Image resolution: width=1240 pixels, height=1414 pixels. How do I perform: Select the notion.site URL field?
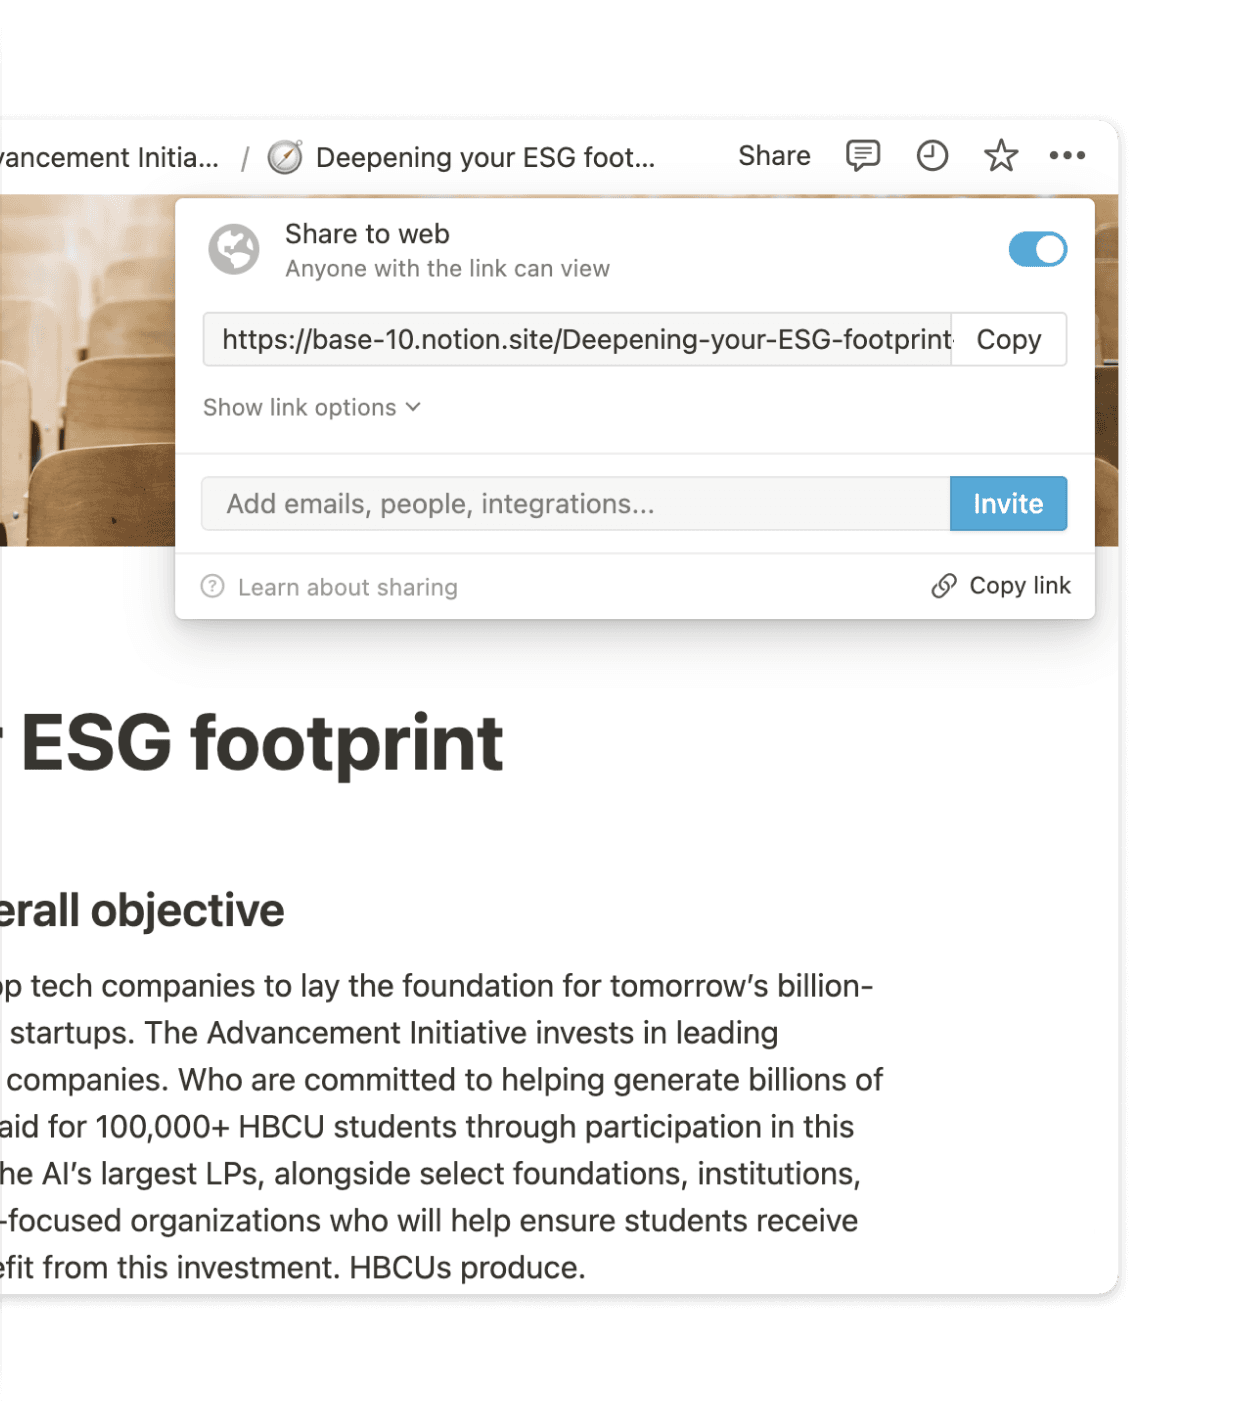[x=580, y=340]
